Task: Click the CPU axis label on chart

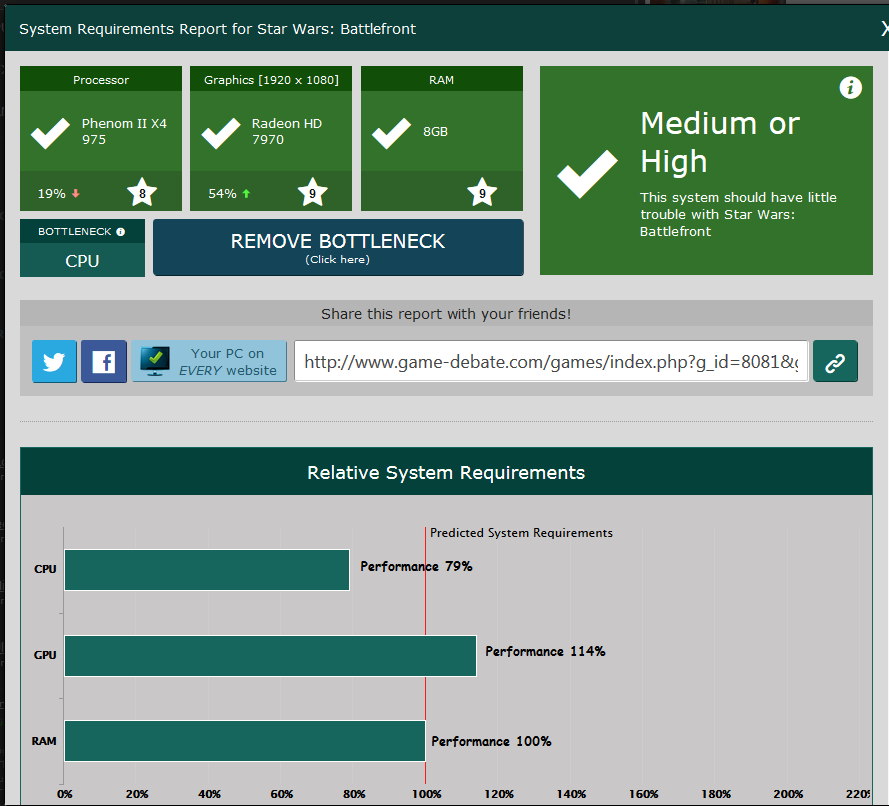Action: click(45, 569)
